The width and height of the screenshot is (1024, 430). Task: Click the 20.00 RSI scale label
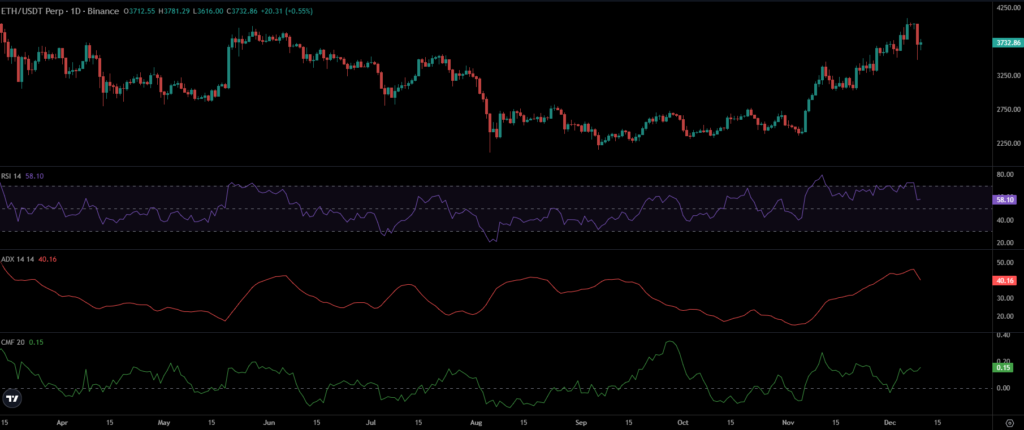(x=1004, y=242)
